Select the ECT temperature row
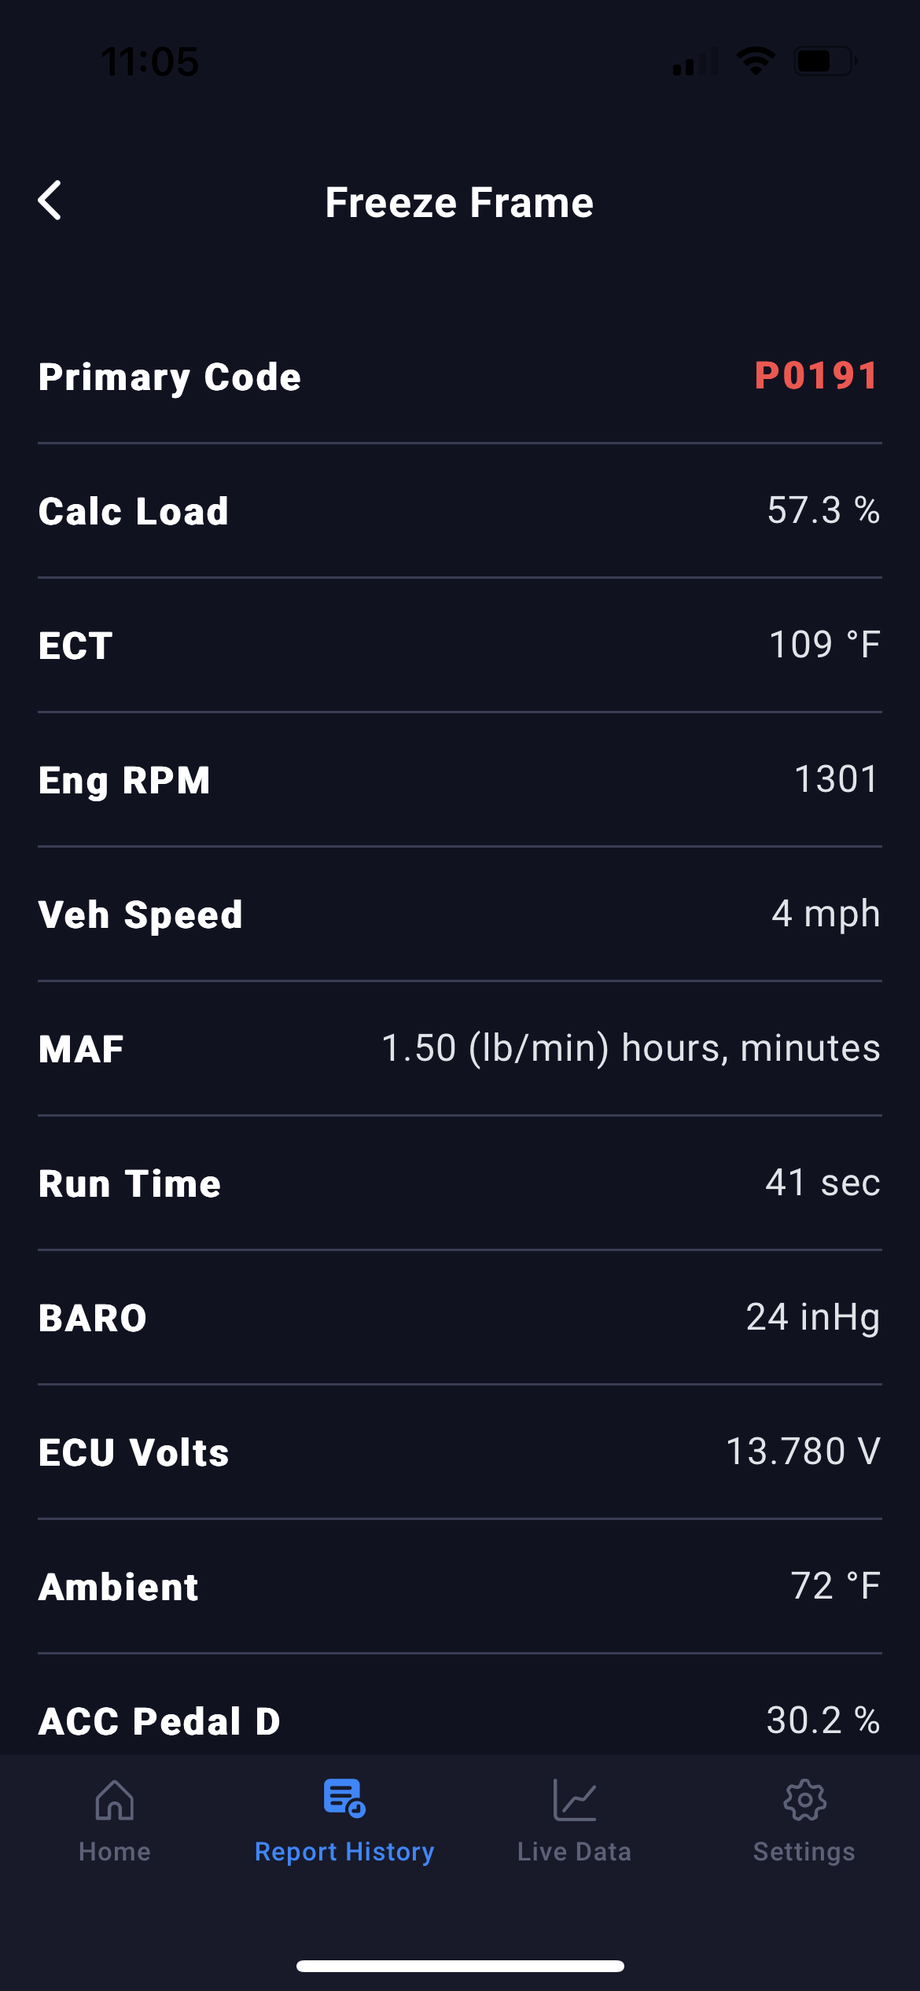This screenshot has height=1991, width=920. 460,645
